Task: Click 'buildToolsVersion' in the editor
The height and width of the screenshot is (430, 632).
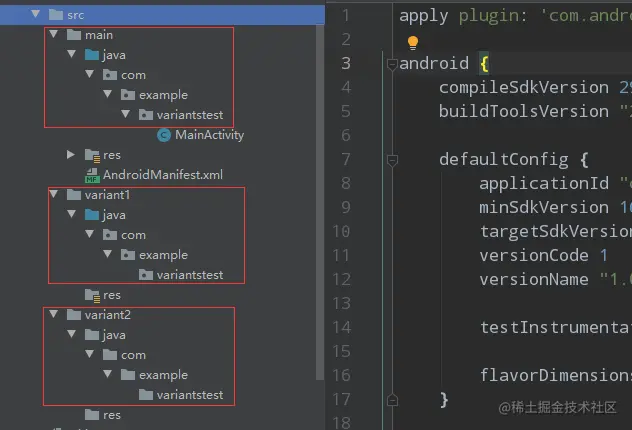Action: pos(524,111)
